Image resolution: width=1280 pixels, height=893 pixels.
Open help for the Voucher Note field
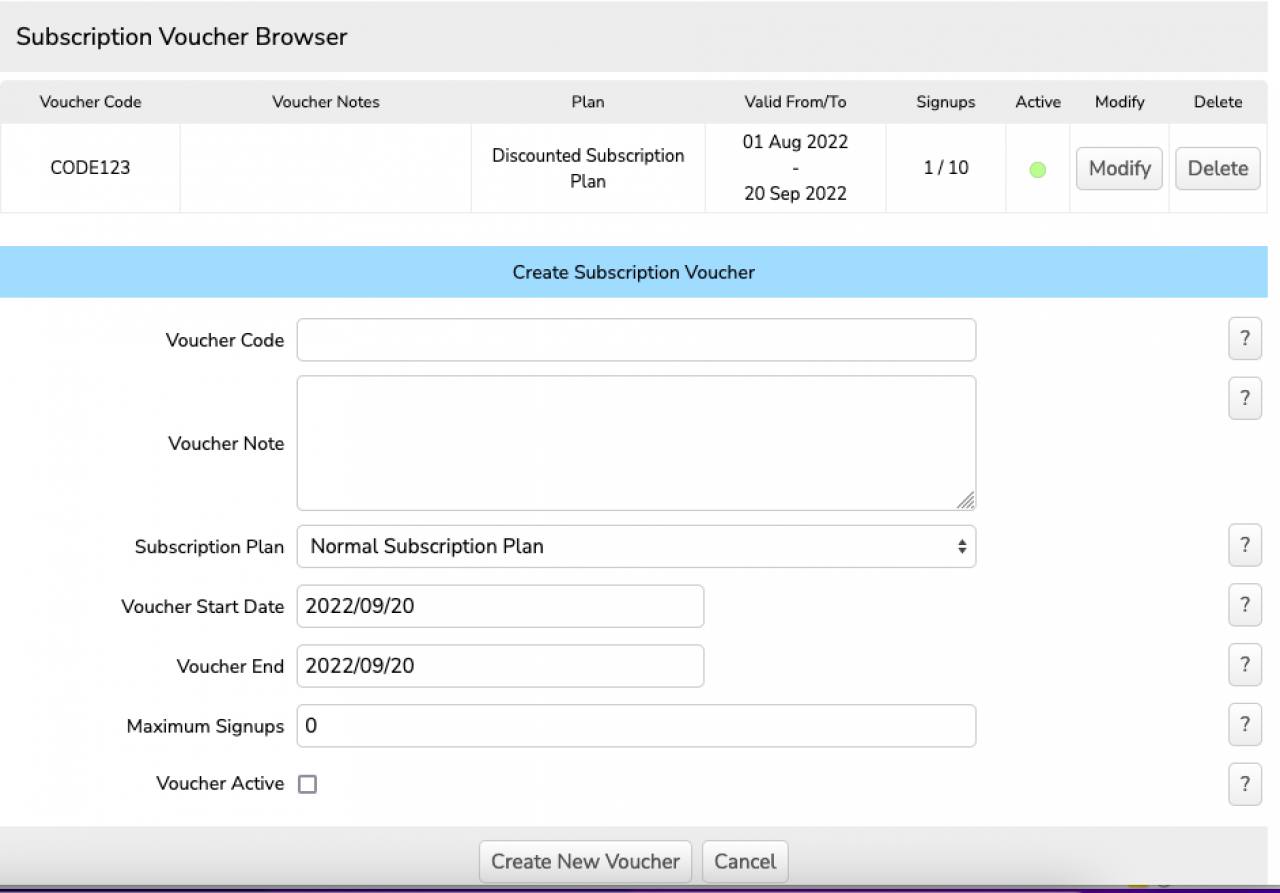[1244, 399]
